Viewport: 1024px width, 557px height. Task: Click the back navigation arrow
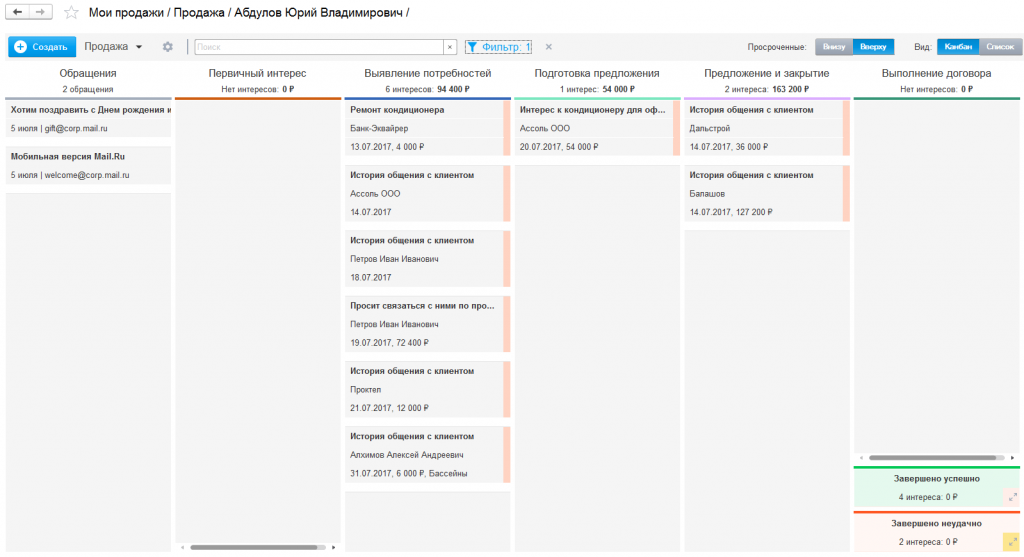coord(18,11)
